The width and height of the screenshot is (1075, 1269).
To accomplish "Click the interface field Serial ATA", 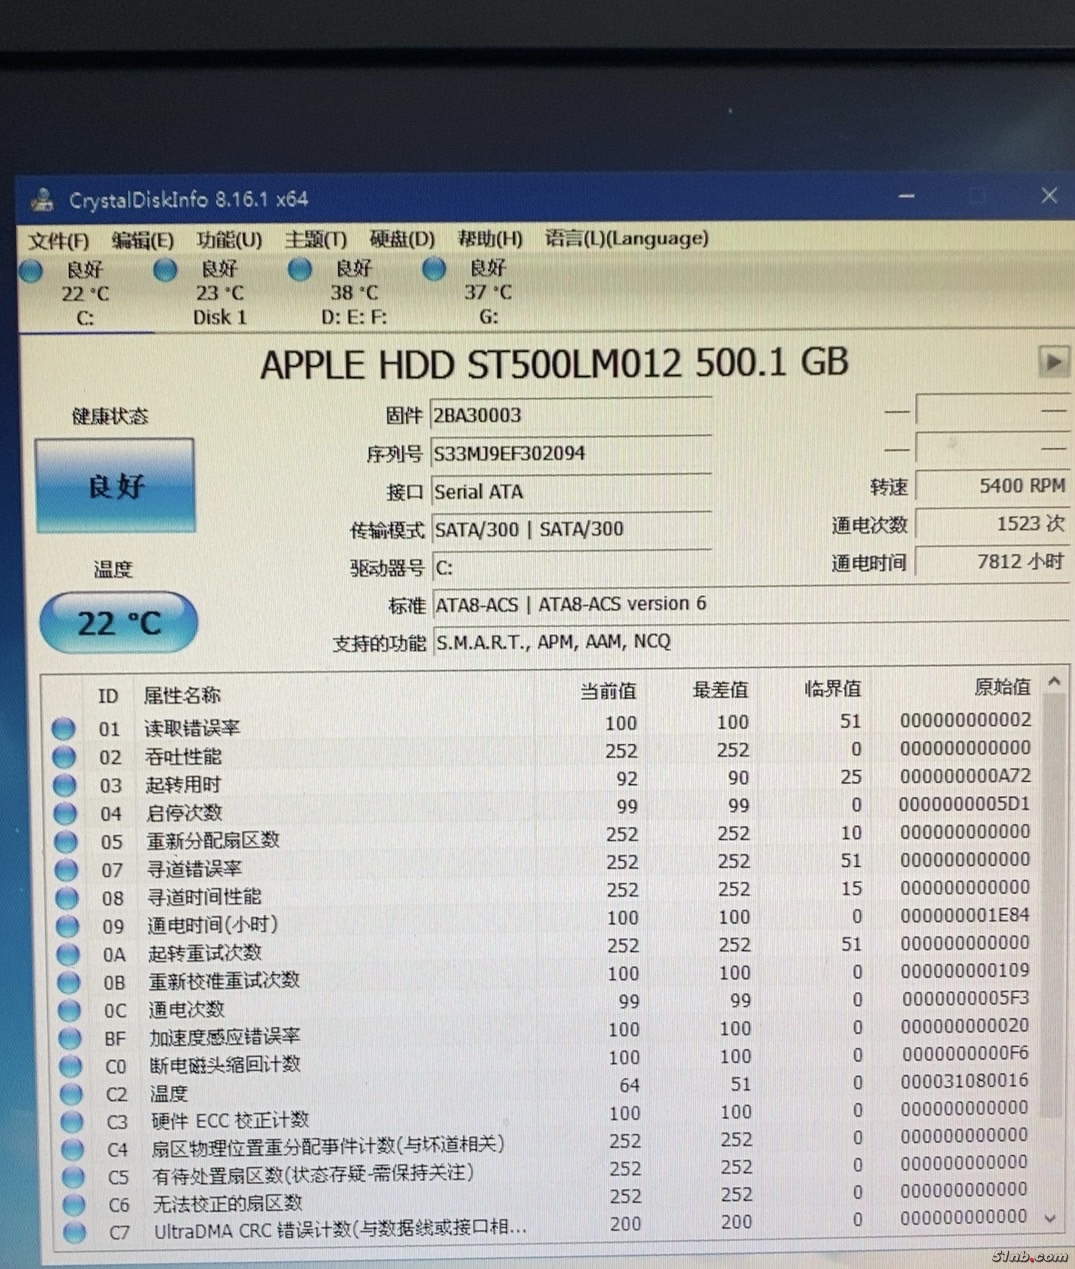I will point(571,491).
